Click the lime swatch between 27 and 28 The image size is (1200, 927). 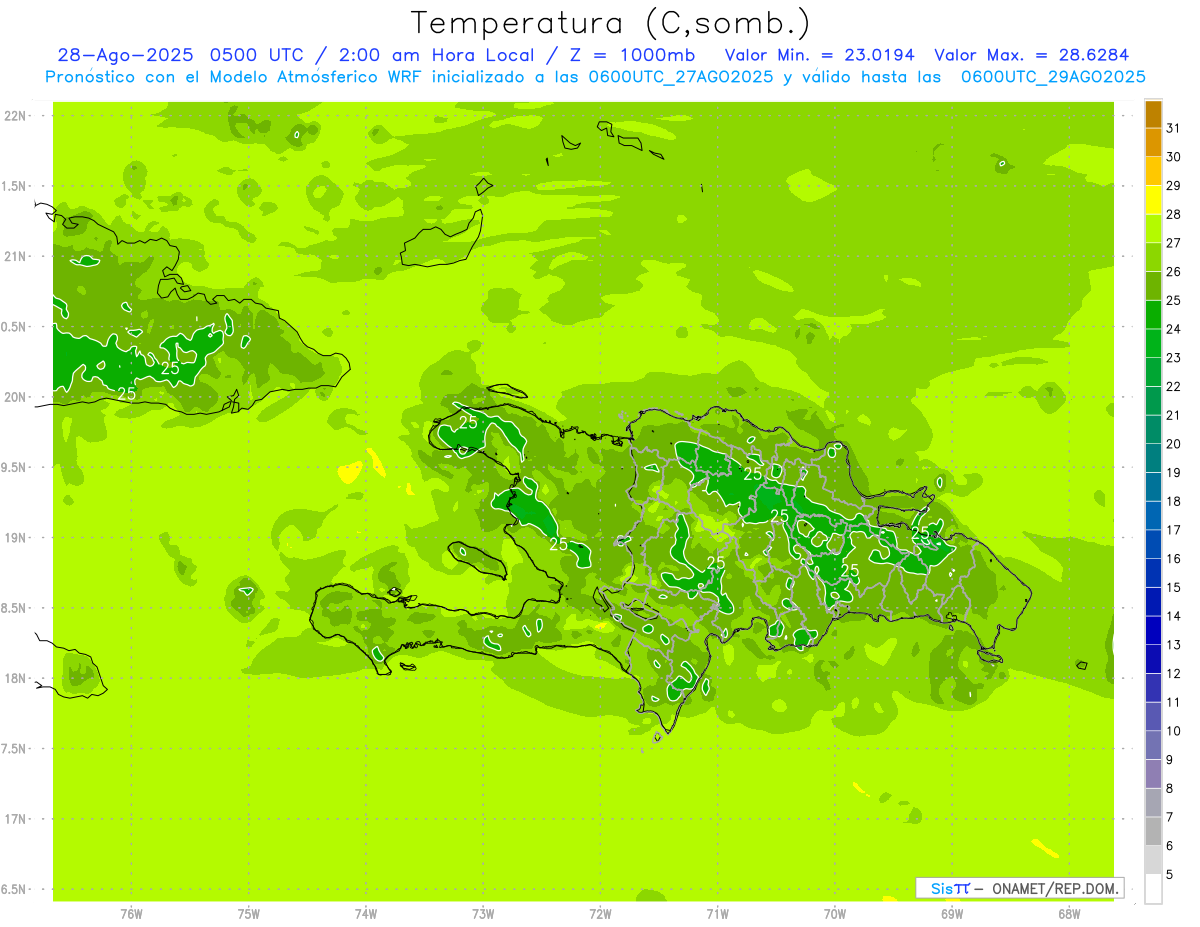[1153, 229]
